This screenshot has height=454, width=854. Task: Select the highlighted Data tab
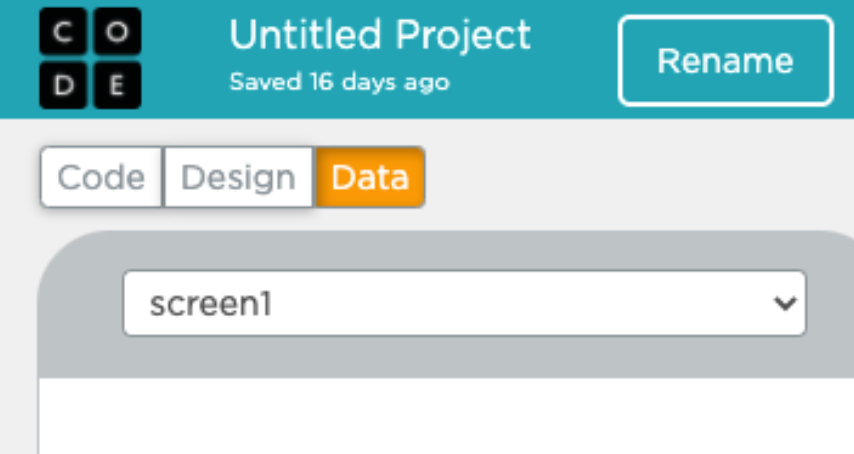click(x=370, y=177)
